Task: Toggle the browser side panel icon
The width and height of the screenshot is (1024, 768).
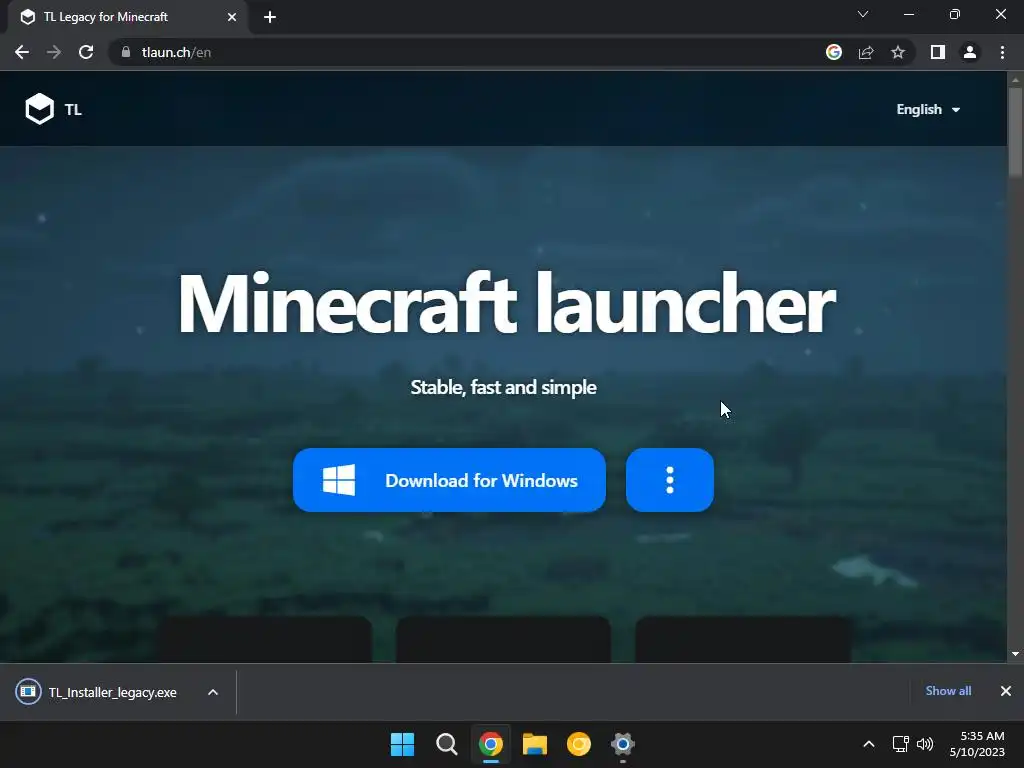Action: point(938,52)
